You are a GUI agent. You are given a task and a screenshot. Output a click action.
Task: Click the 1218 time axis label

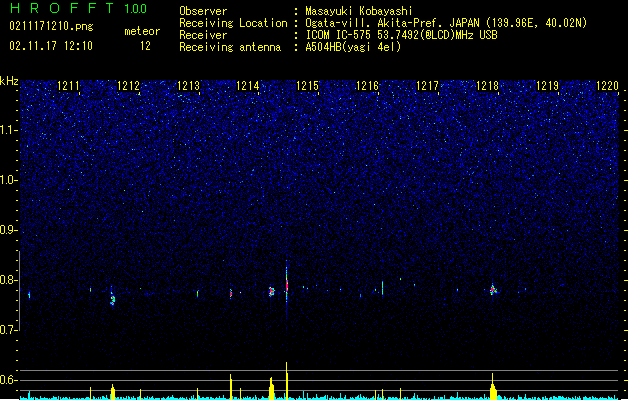coord(487,86)
